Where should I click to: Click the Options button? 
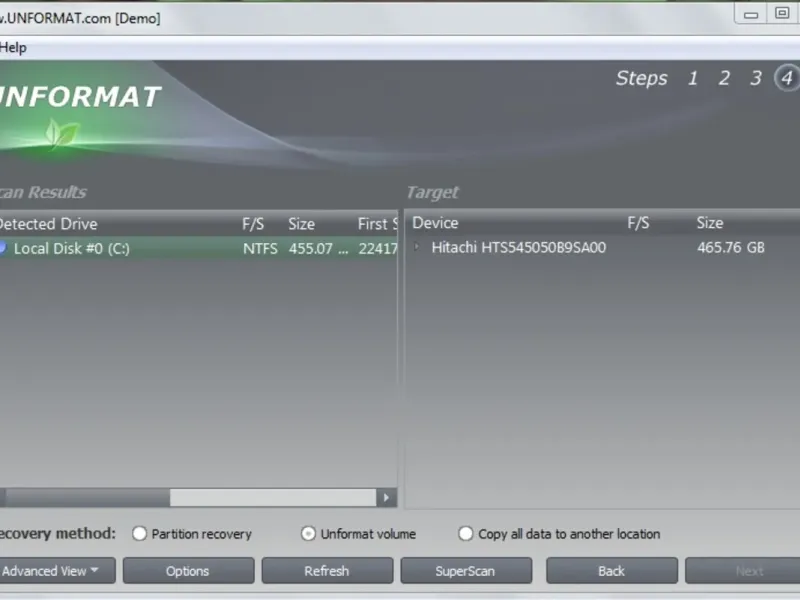(188, 571)
